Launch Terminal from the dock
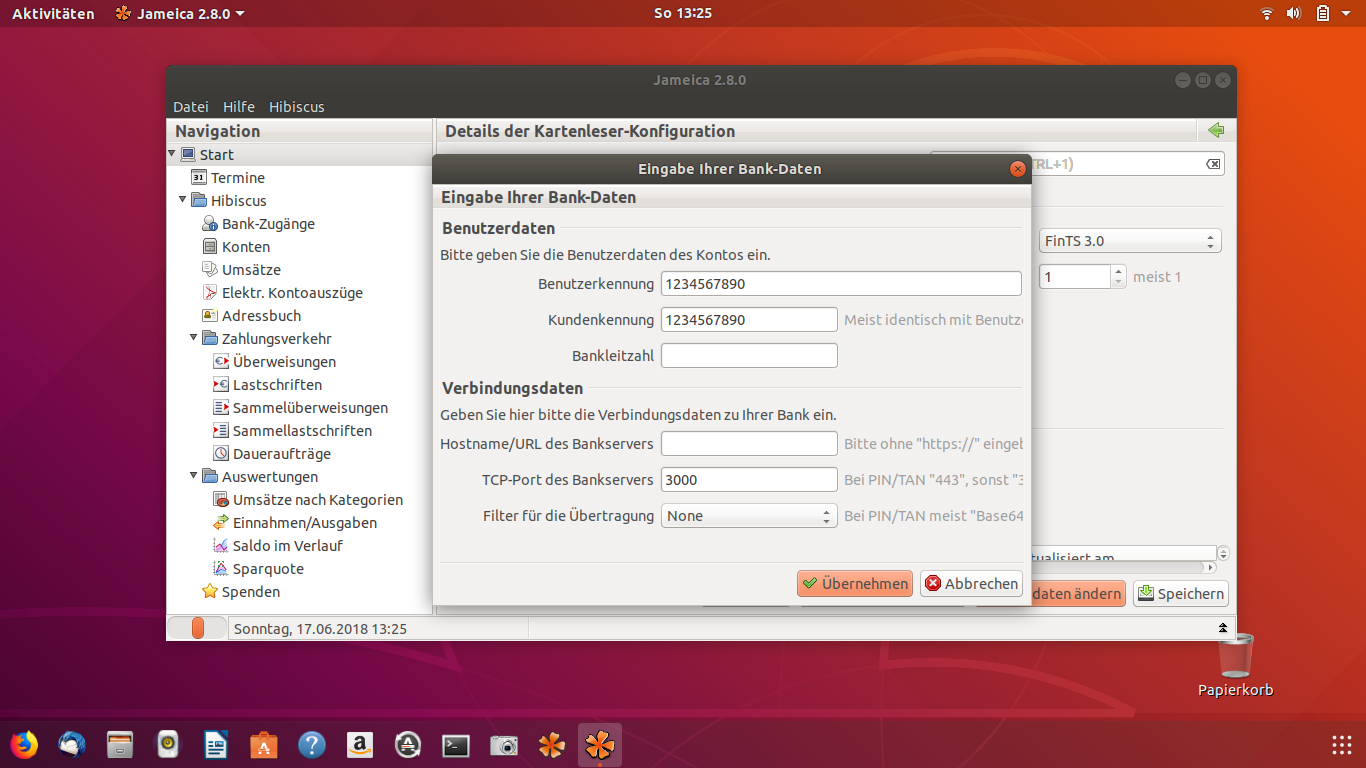 tap(456, 745)
